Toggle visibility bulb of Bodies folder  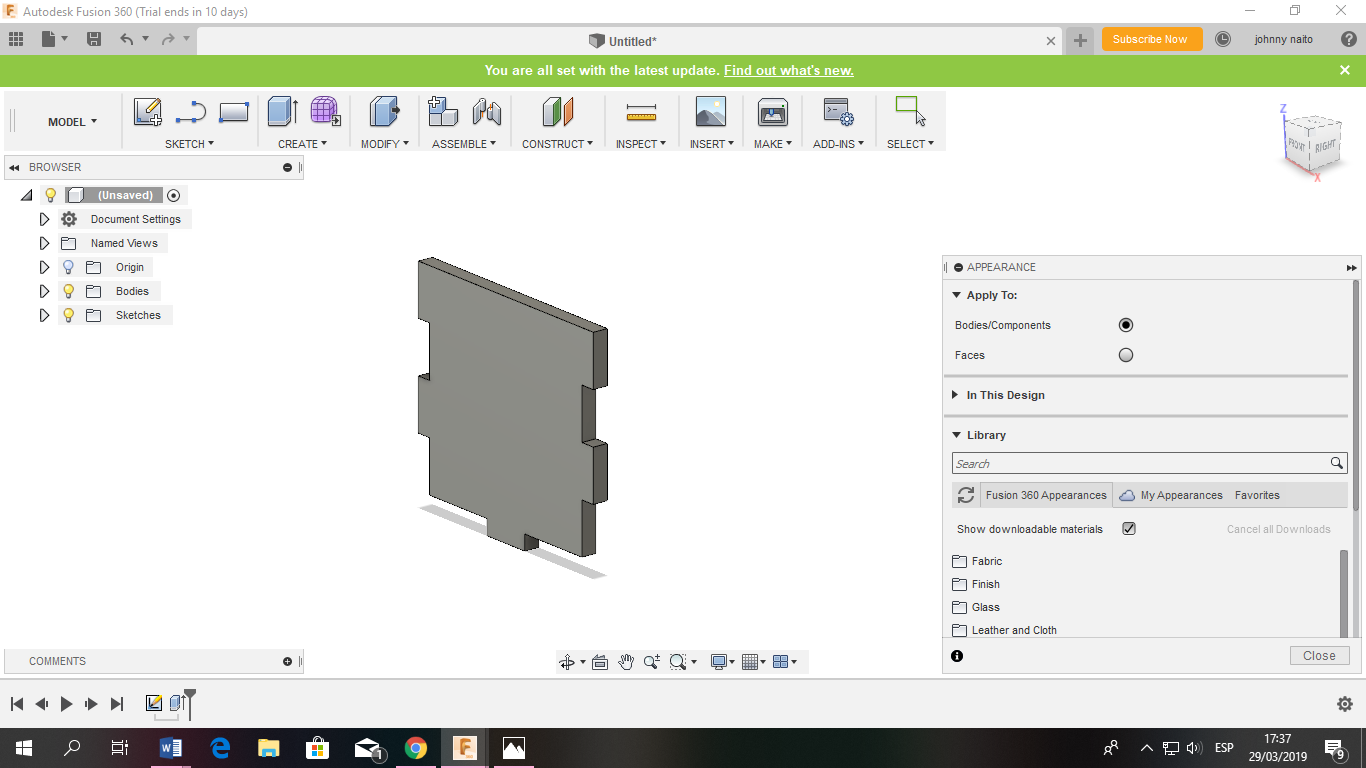pos(68,291)
